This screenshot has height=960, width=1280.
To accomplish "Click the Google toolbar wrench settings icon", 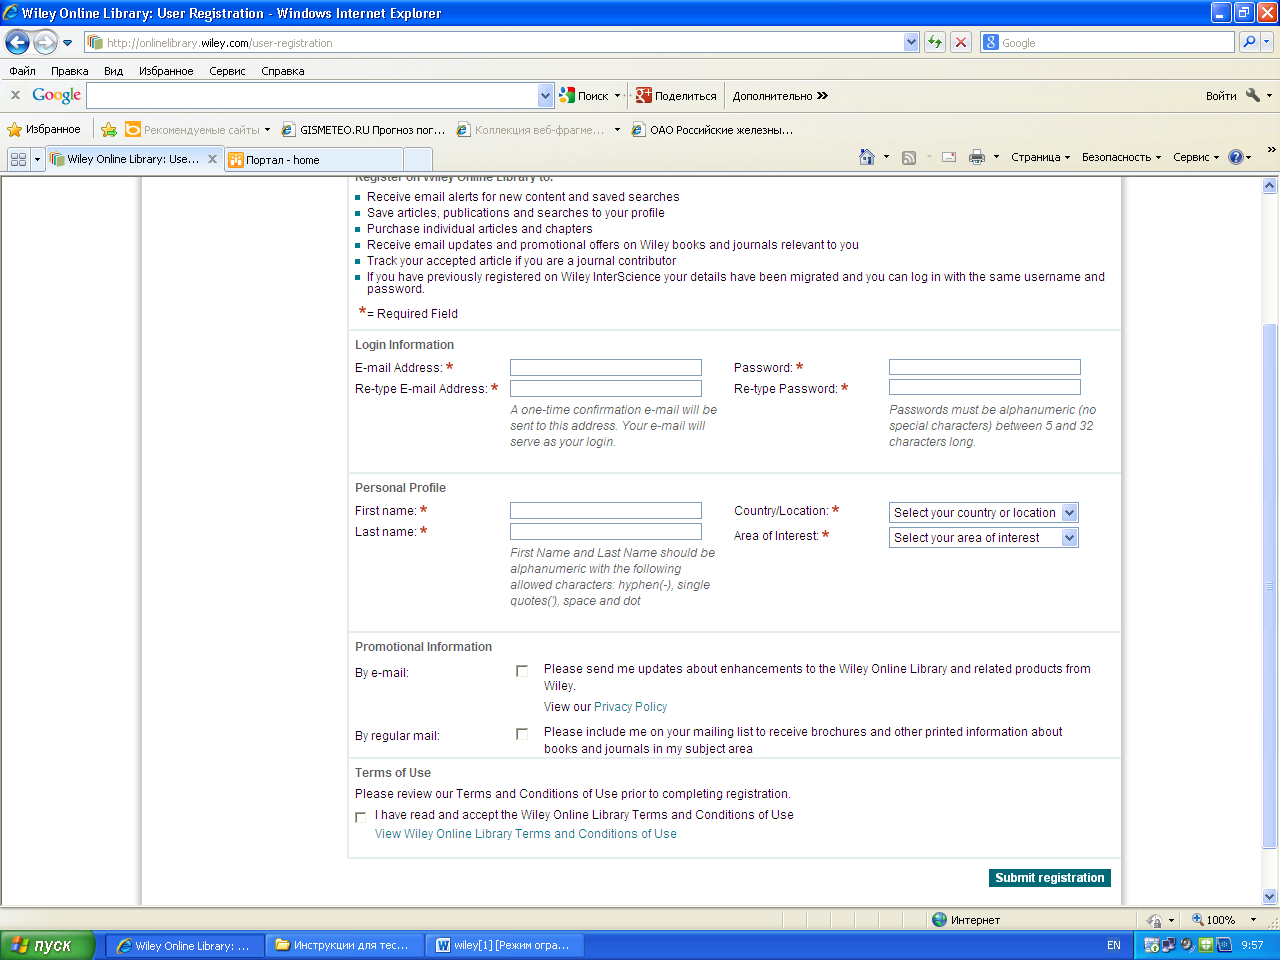I will pyautogui.click(x=1253, y=96).
